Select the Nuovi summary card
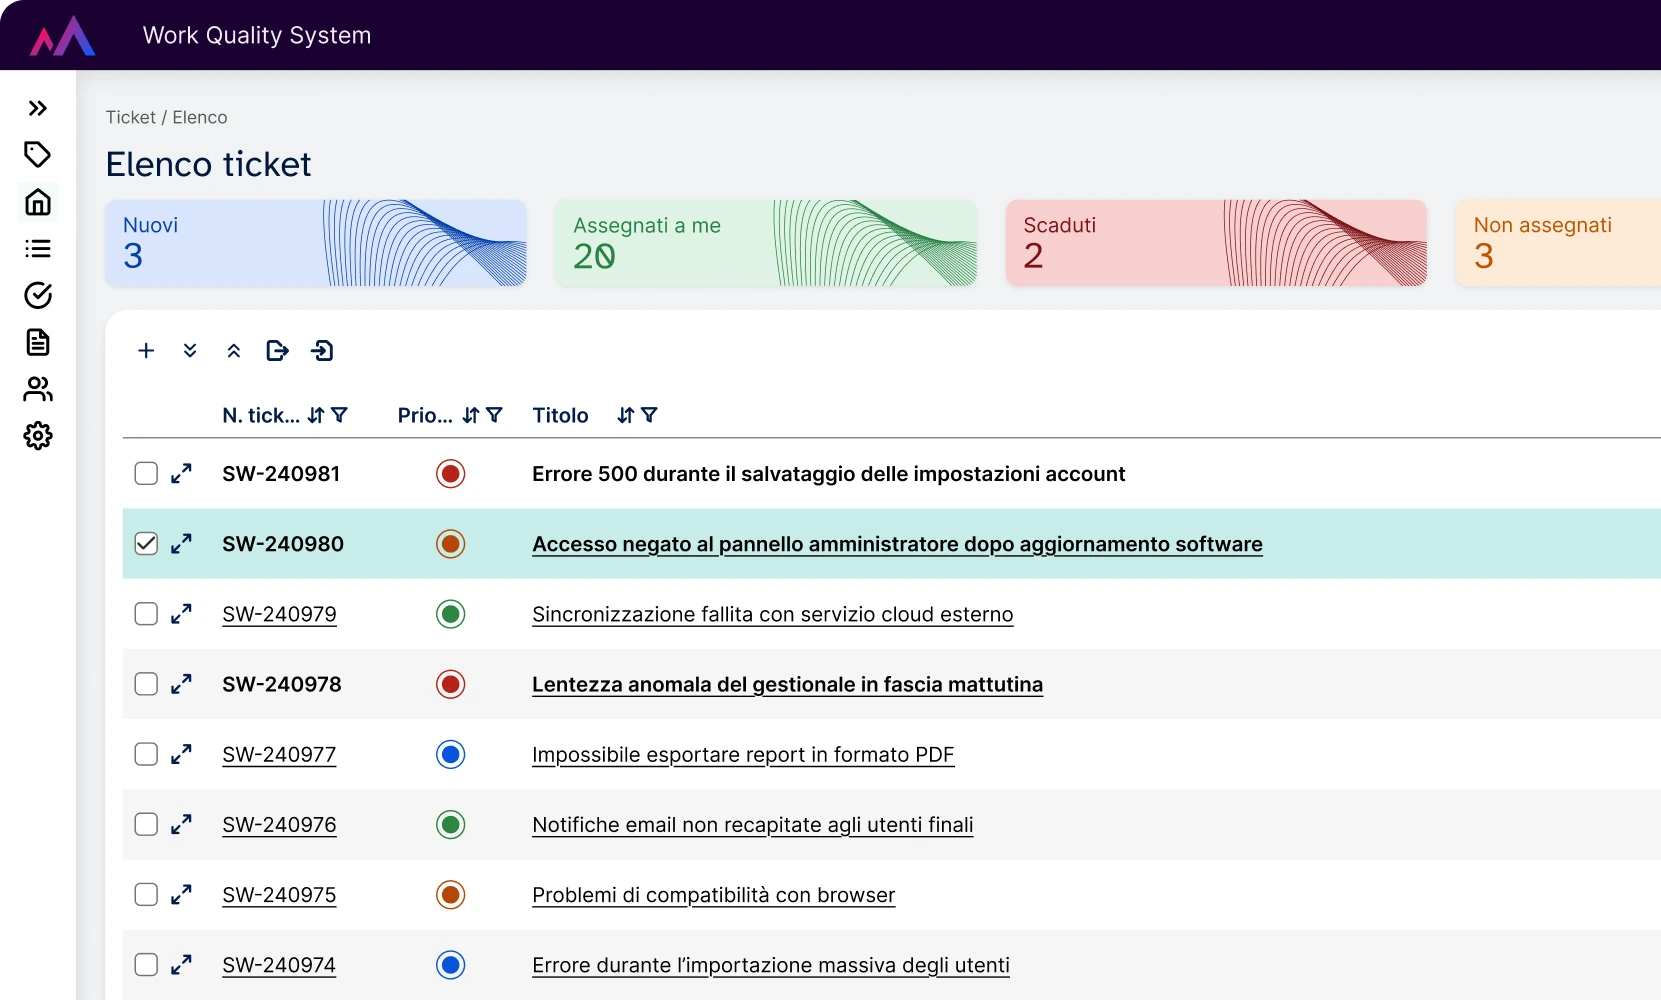This screenshot has height=1000, width=1661. (x=316, y=243)
